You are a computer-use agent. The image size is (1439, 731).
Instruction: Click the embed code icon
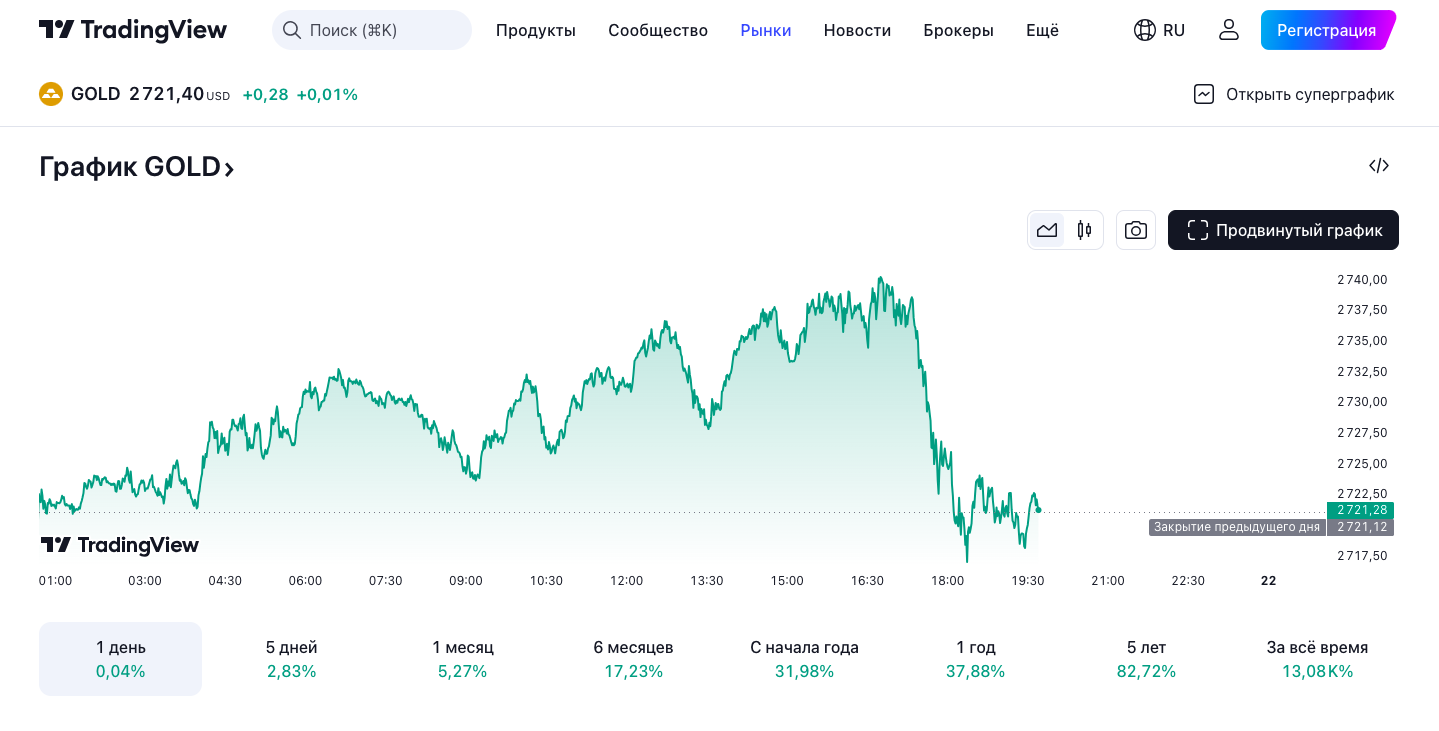pos(1379,166)
